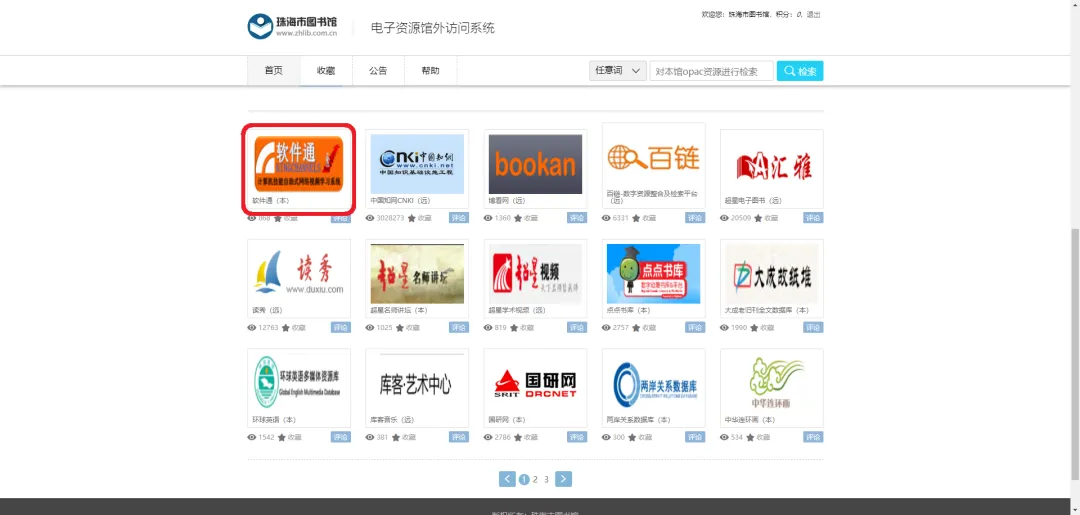Click 评论 button under 中国知网CNKI

(459, 218)
